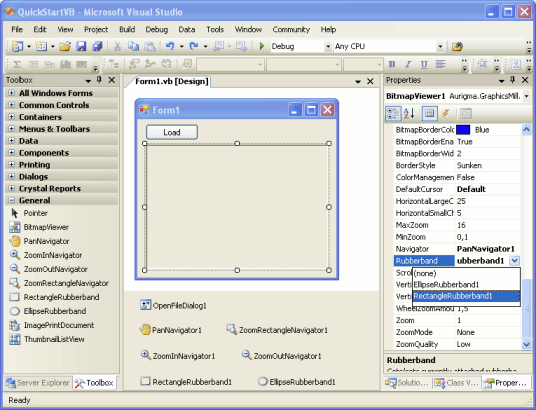Switch to the Server Explorer tab

(38, 383)
